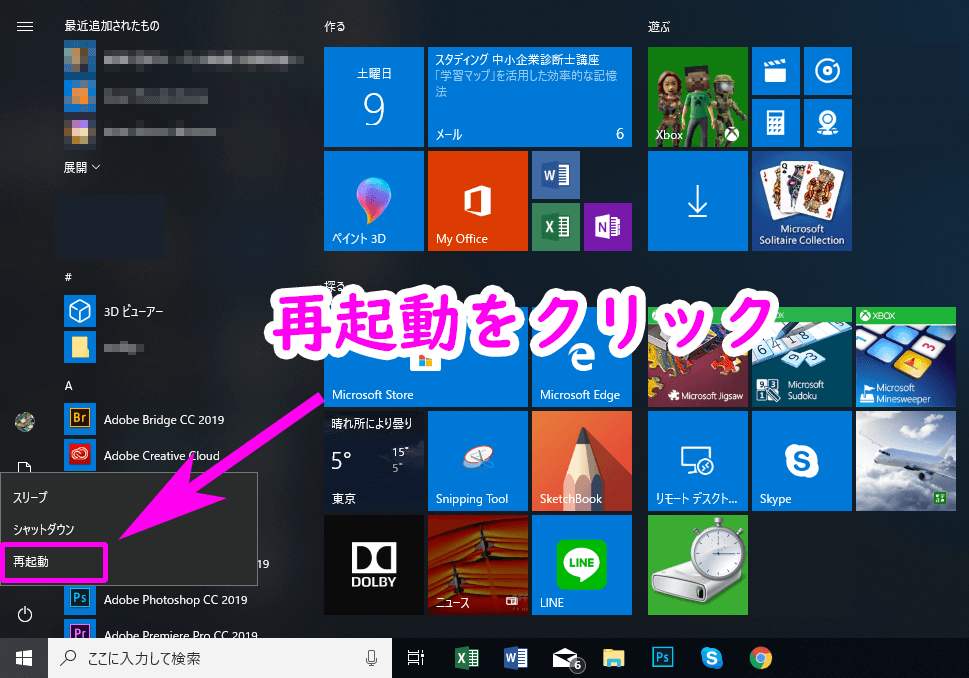Viewport: 969px width, 678px height.
Task: Open the ニュース tile
Action: [x=478, y=565]
